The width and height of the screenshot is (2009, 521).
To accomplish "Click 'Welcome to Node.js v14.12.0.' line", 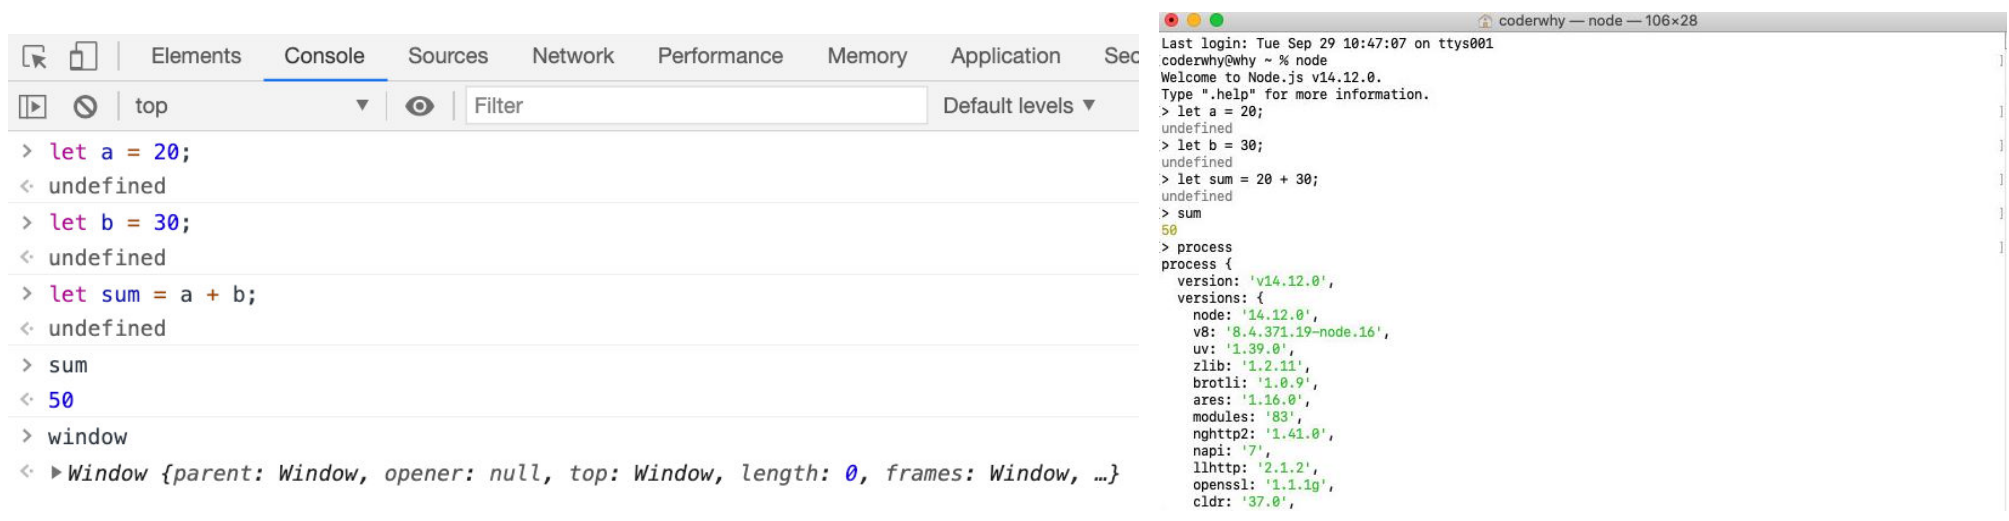I will 1271,77.
